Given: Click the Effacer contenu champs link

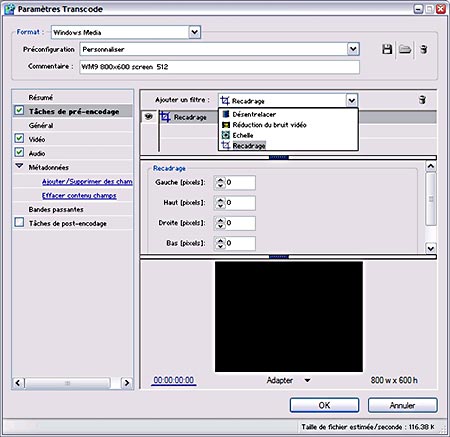Looking at the screenshot, I should click(x=79, y=196).
